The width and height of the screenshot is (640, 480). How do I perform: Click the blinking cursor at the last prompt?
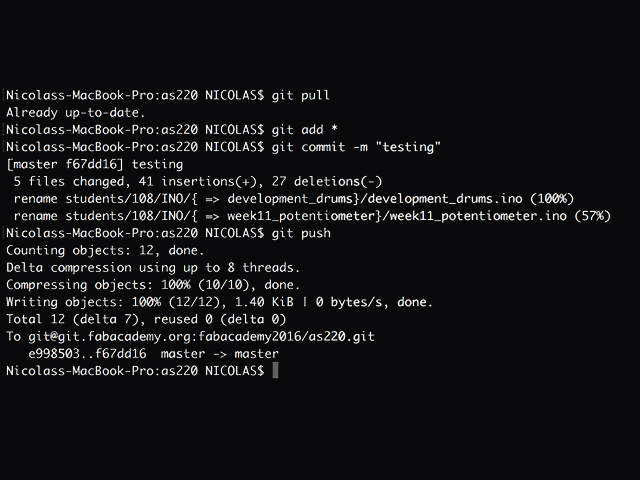(275, 371)
